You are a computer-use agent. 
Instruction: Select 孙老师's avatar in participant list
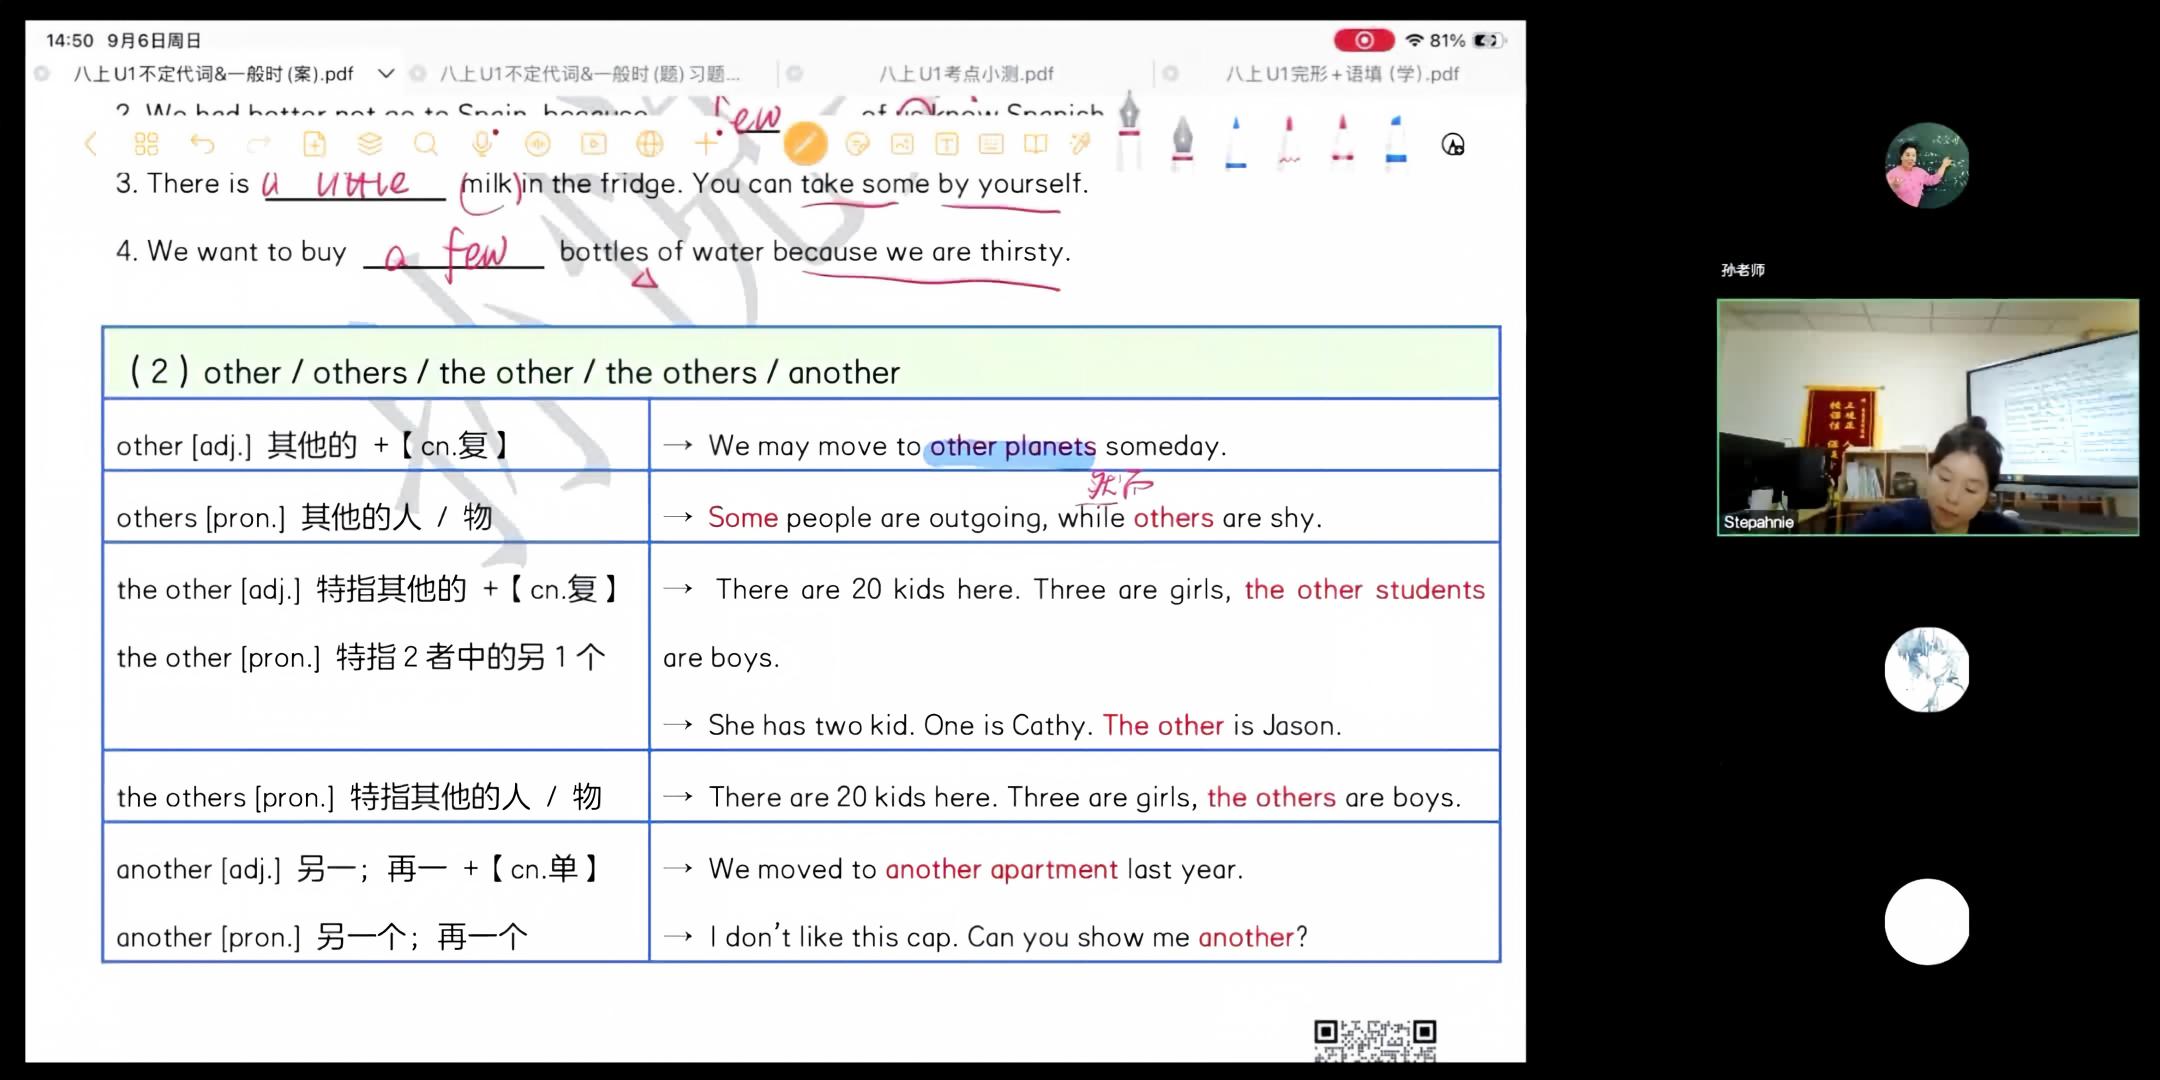1927,165
